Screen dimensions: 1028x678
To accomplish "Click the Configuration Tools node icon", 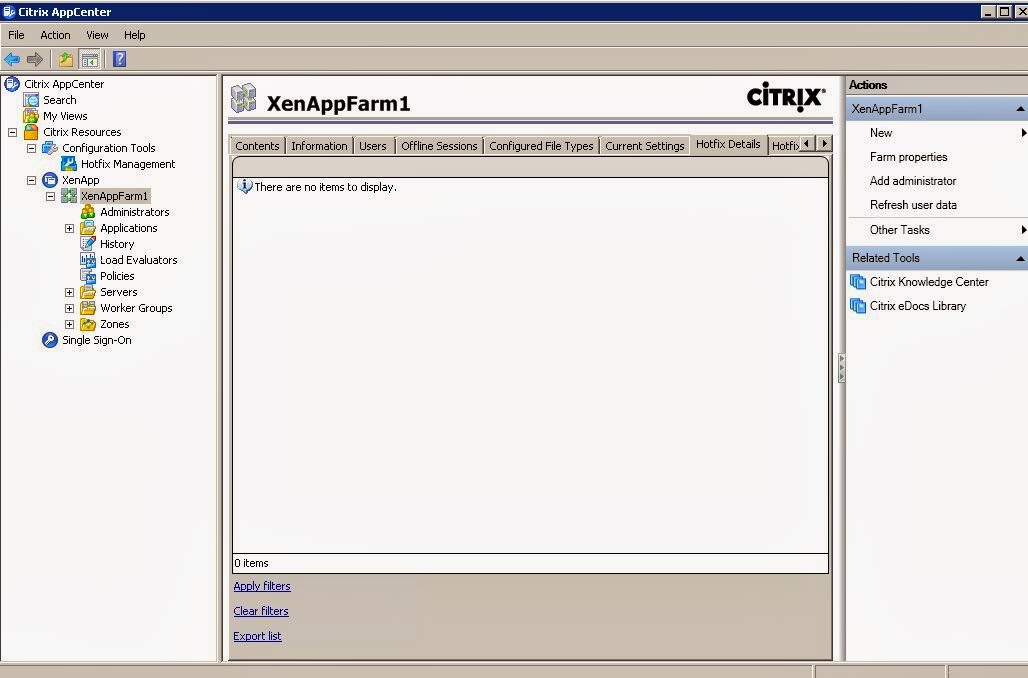I will pos(50,148).
